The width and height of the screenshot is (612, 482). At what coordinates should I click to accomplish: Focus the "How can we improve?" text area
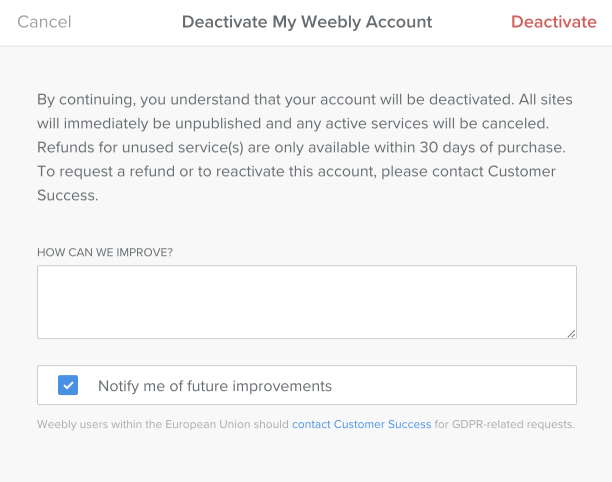click(306, 302)
